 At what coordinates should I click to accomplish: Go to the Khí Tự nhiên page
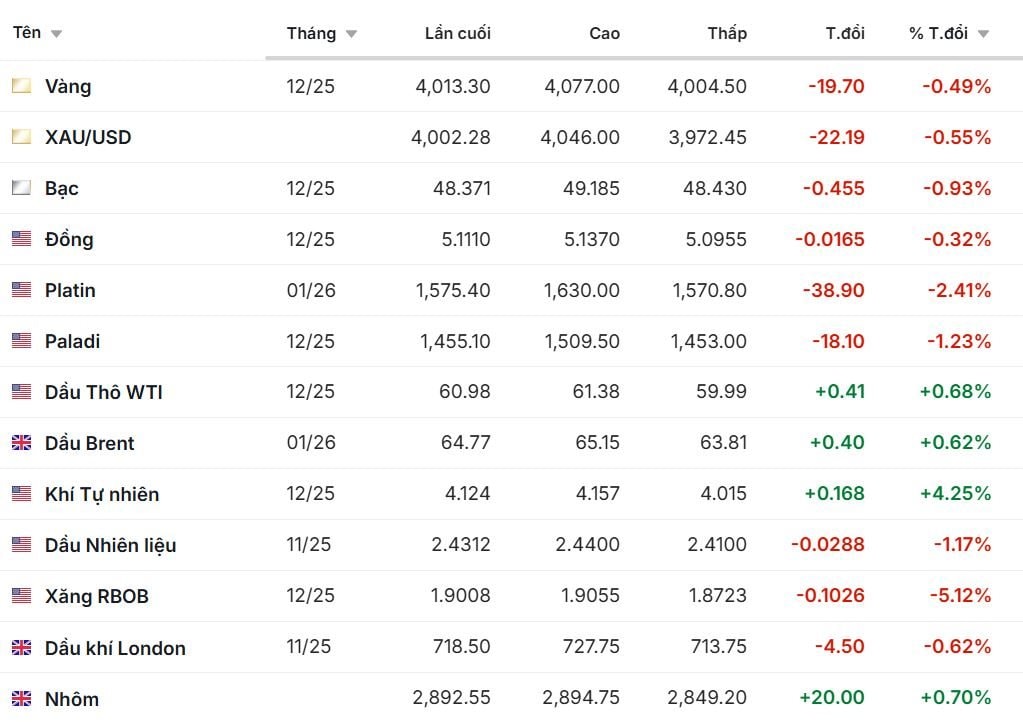[x=102, y=494]
